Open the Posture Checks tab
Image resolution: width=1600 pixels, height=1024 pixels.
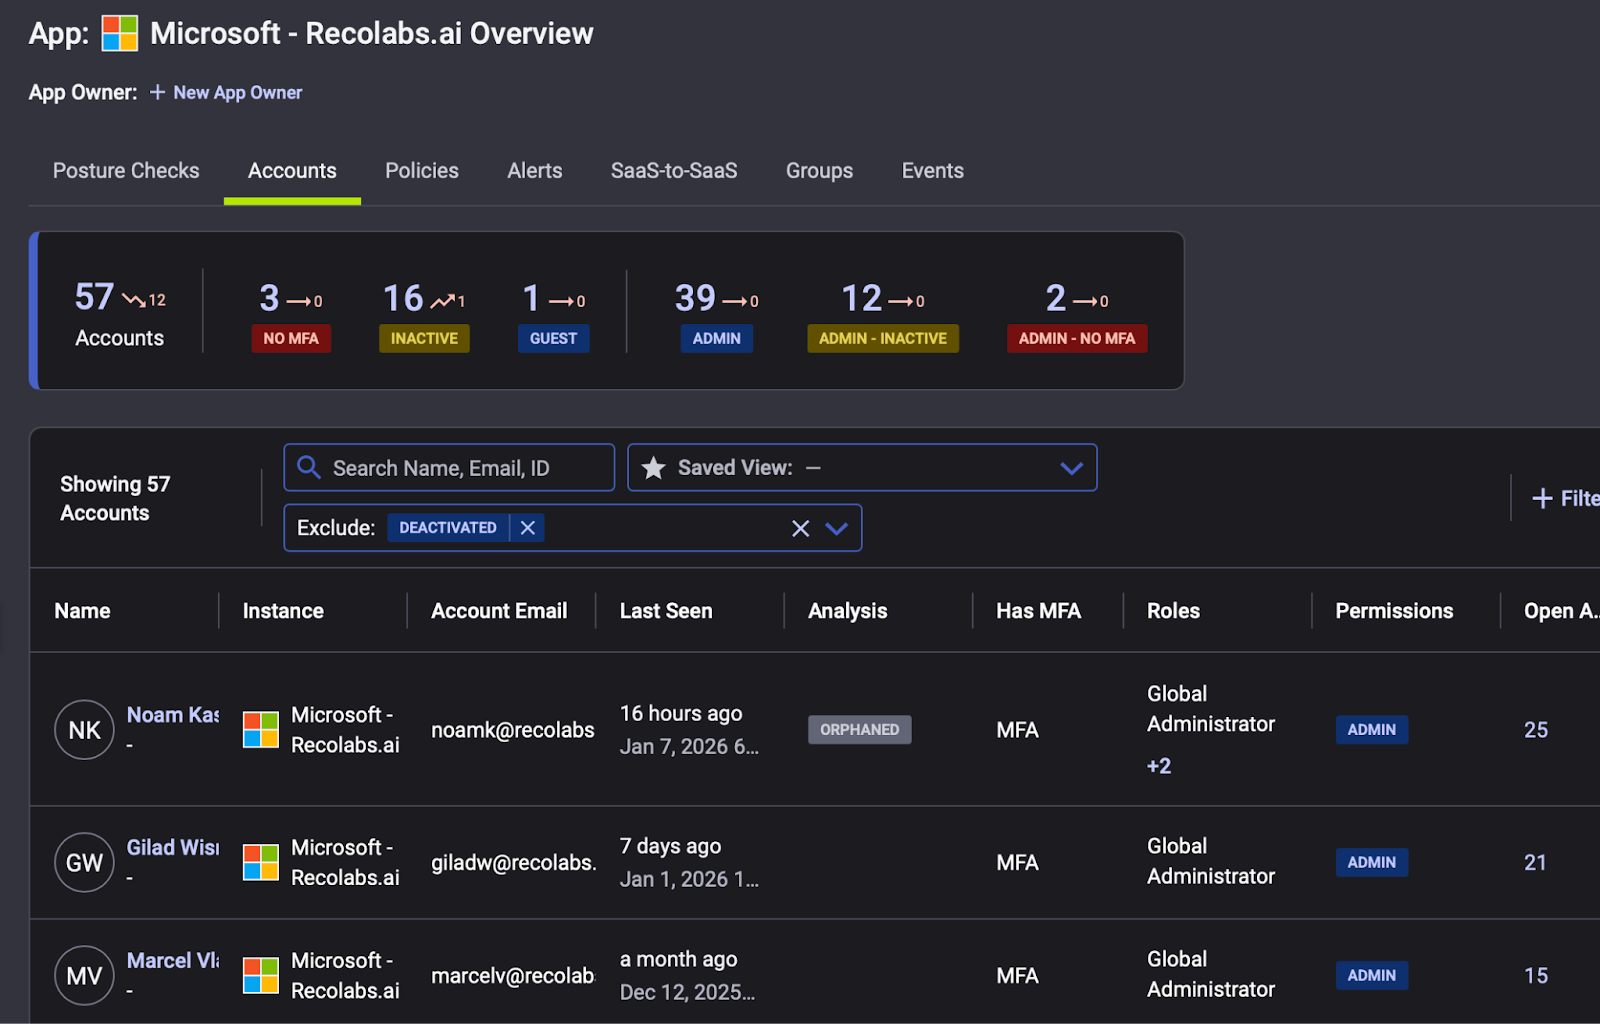click(126, 171)
